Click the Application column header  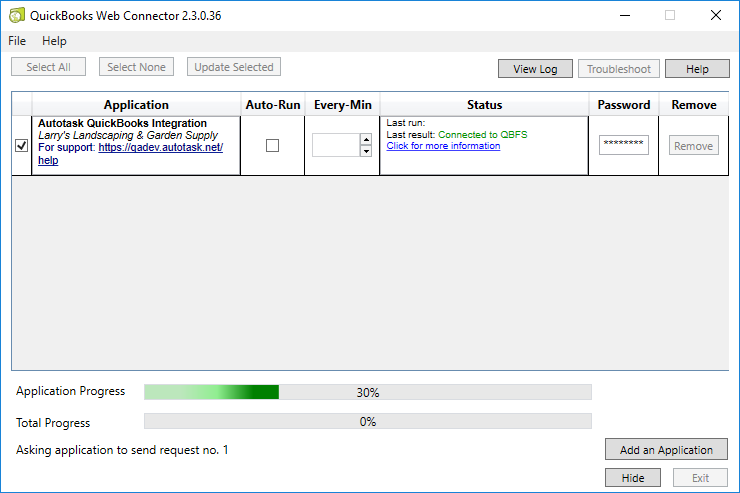(136, 105)
